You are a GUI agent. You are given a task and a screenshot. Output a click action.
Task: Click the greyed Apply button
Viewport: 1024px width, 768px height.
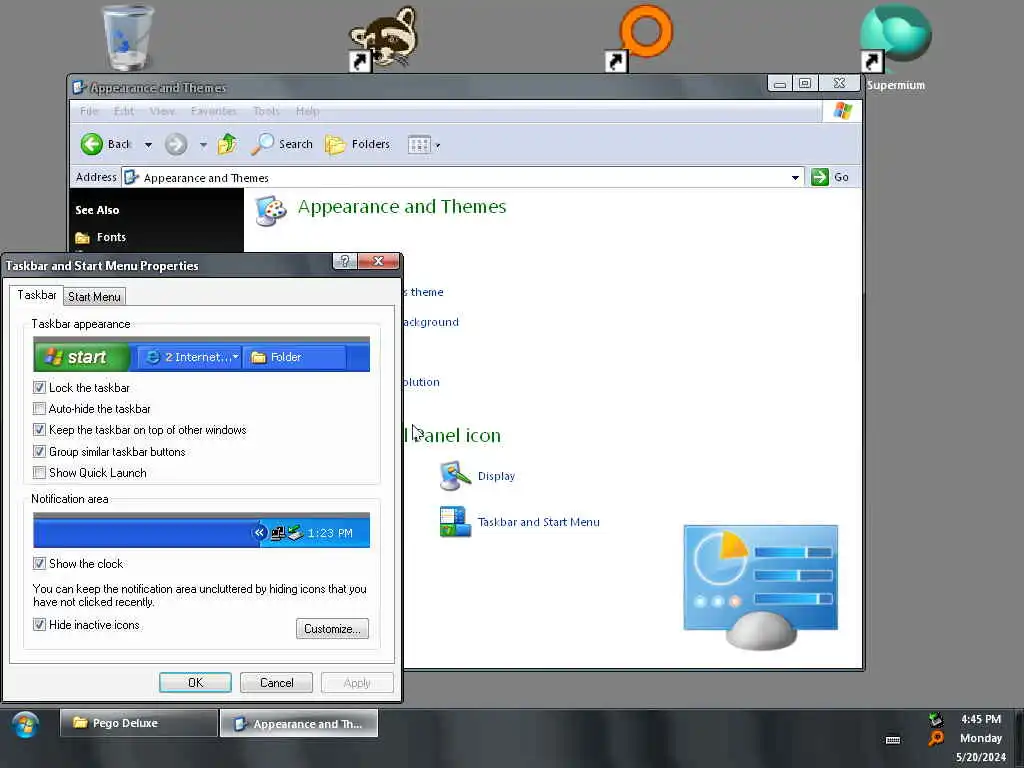pyautogui.click(x=357, y=682)
